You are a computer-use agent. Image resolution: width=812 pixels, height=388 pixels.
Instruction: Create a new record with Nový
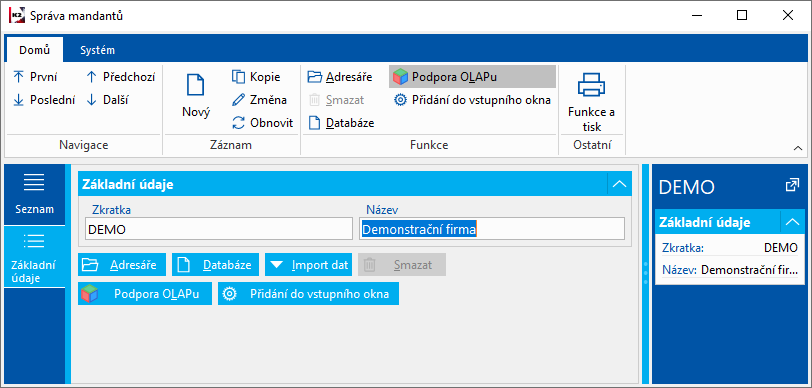196,96
